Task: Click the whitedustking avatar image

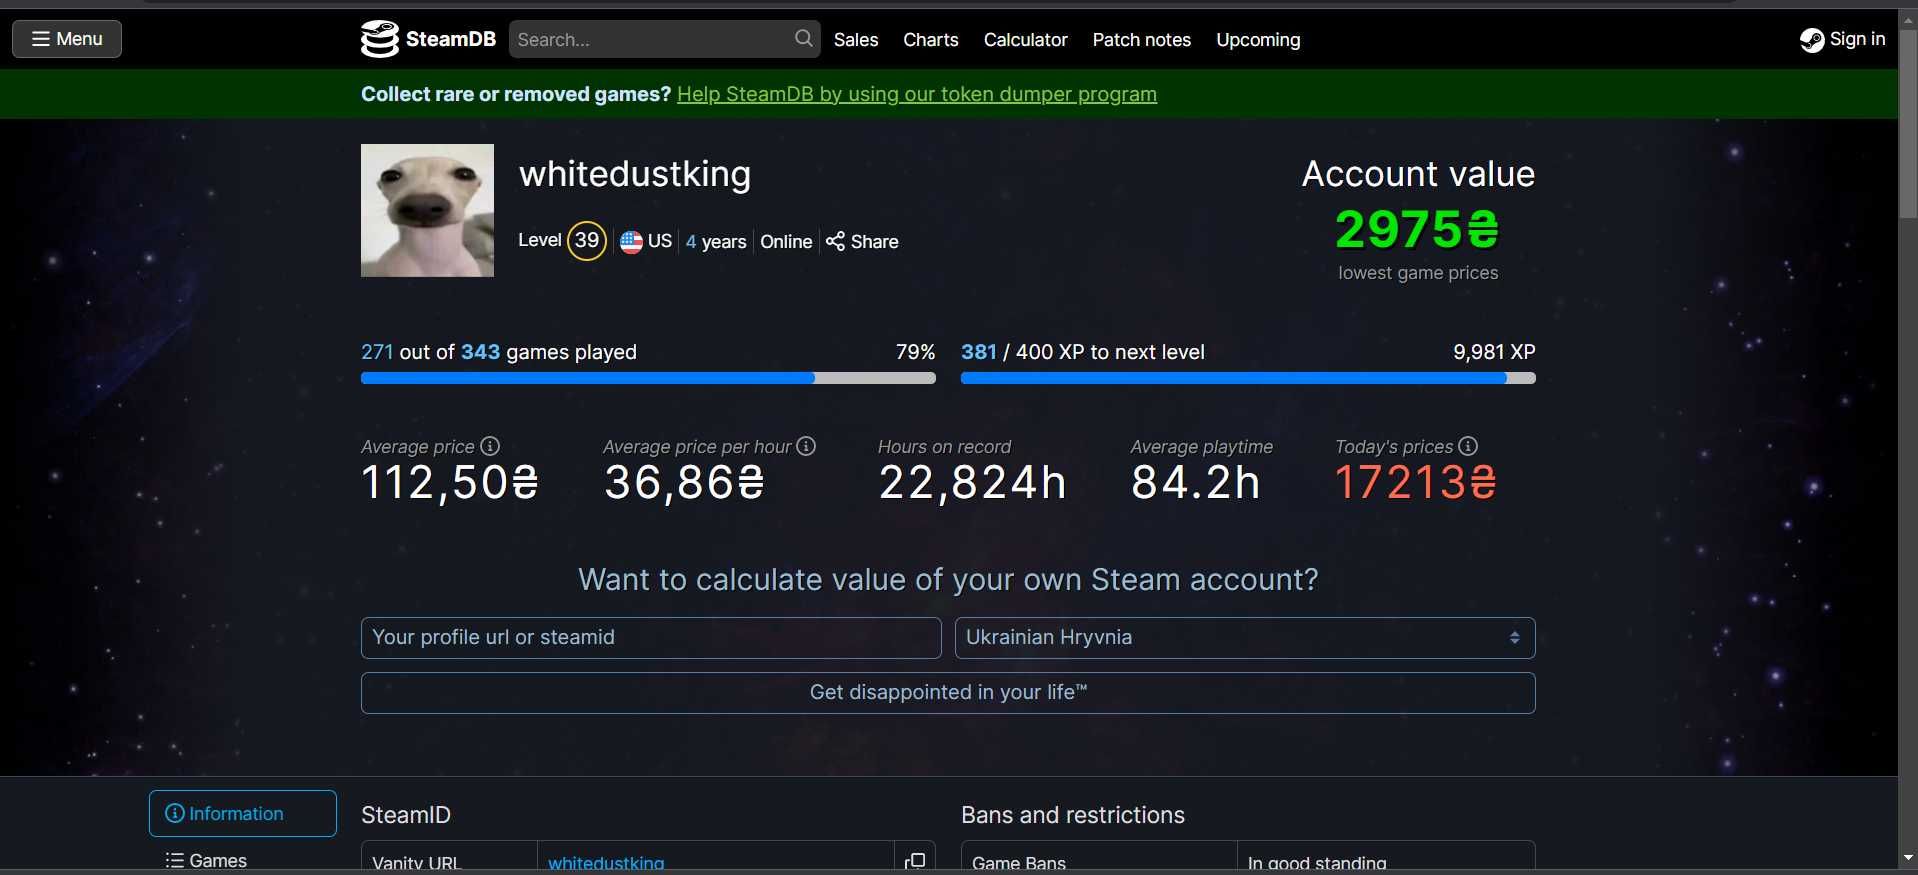Action: [x=427, y=210]
